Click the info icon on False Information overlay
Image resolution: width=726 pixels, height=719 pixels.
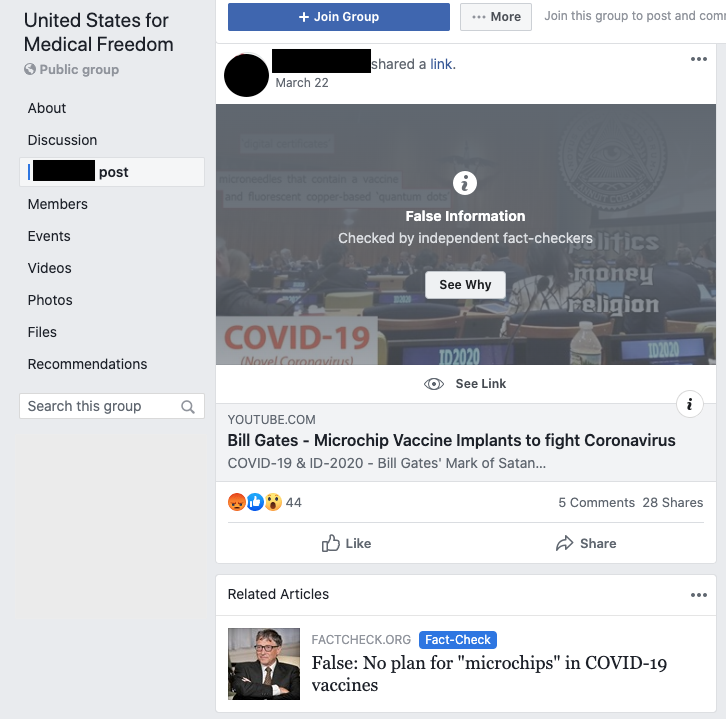click(465, 183)
